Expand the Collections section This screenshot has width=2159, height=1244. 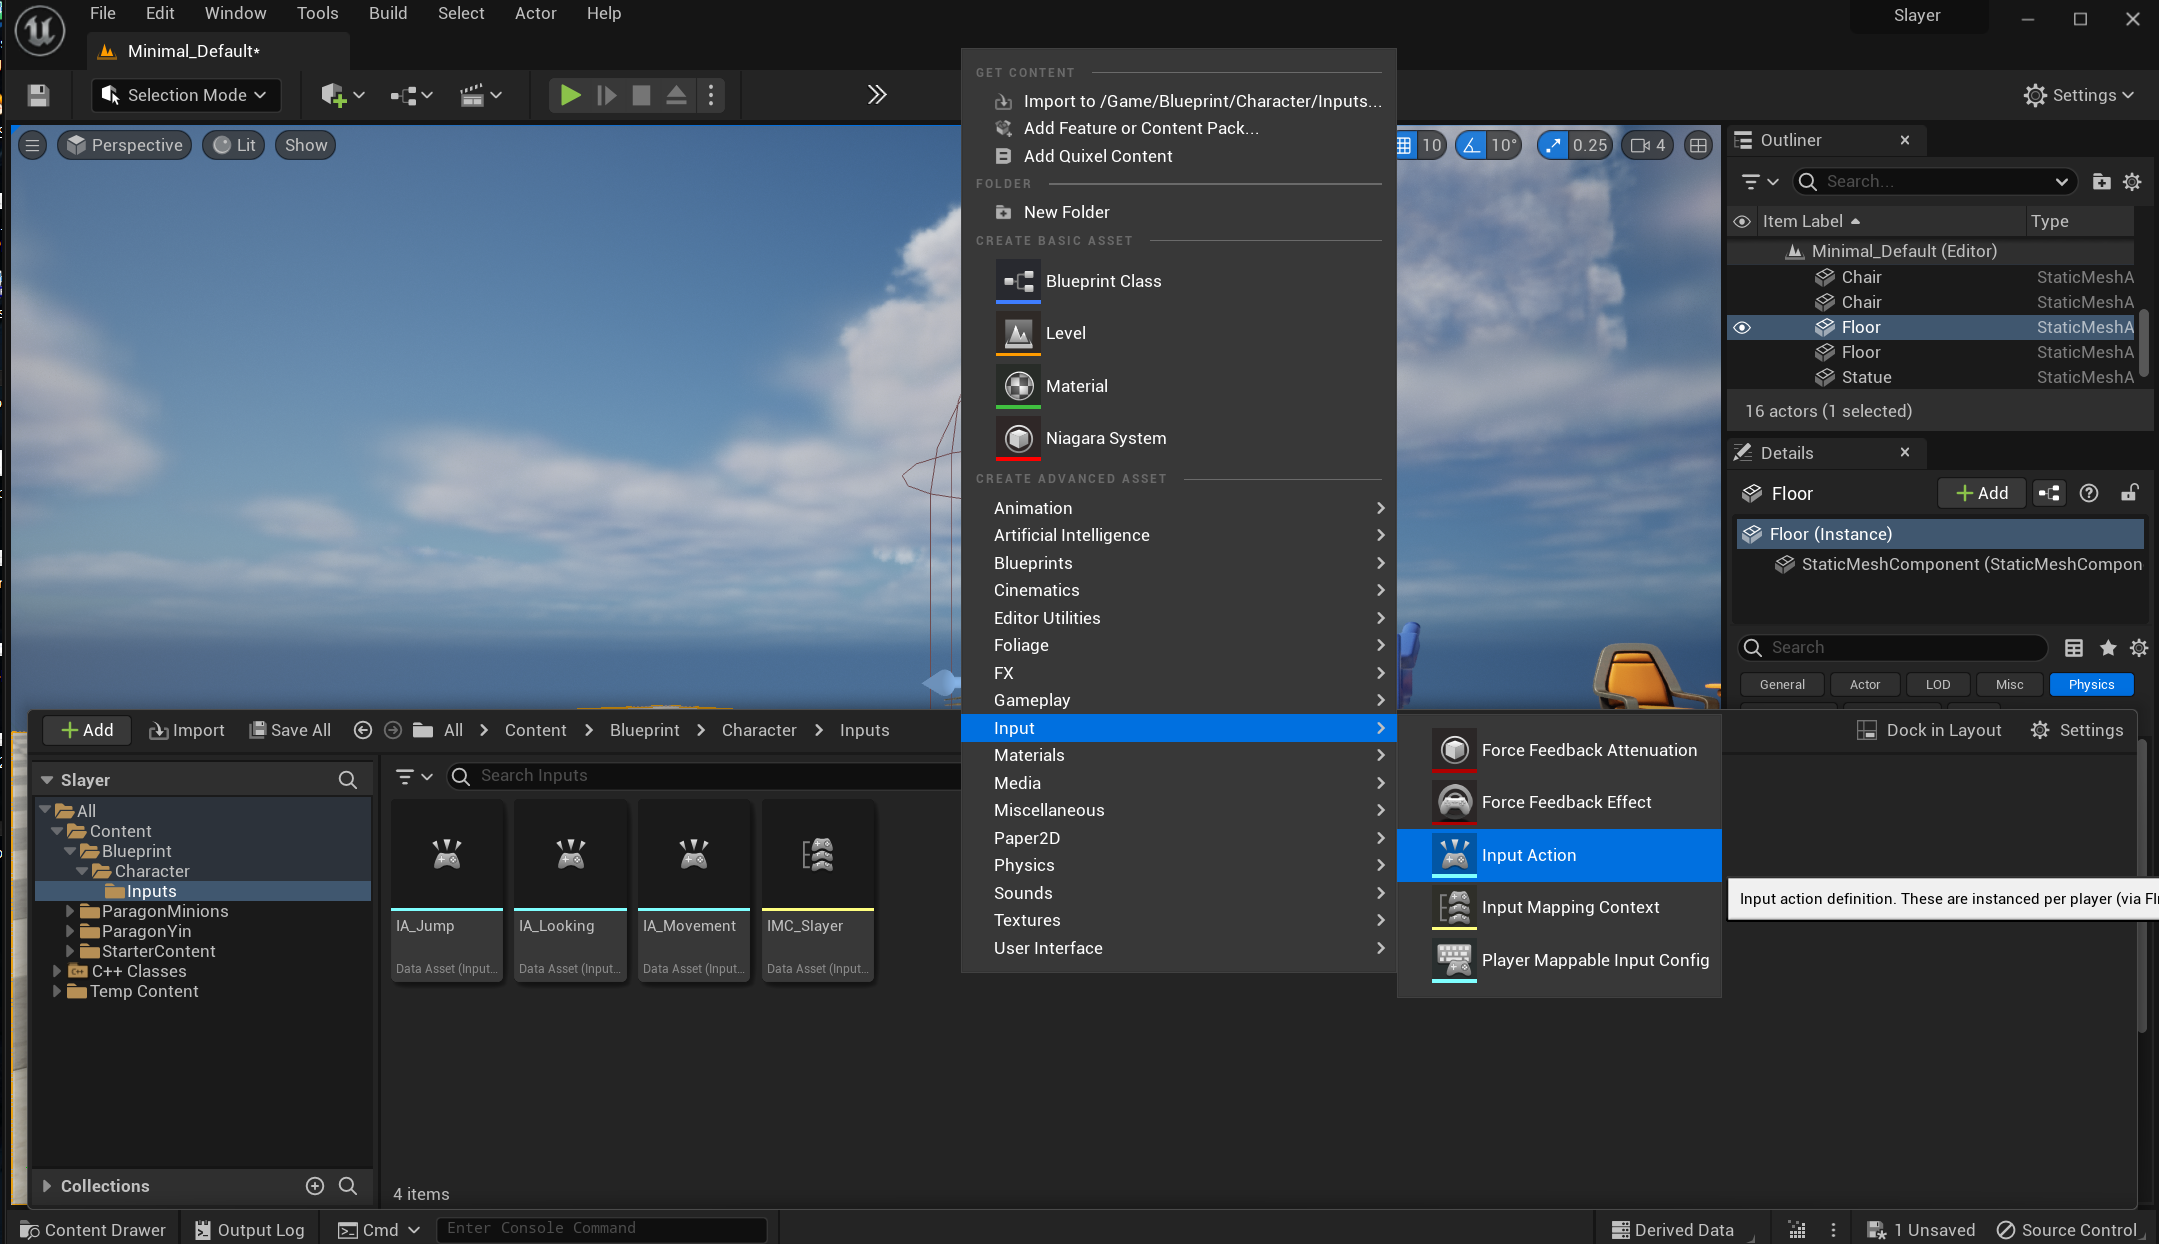tap(47, 1185)
